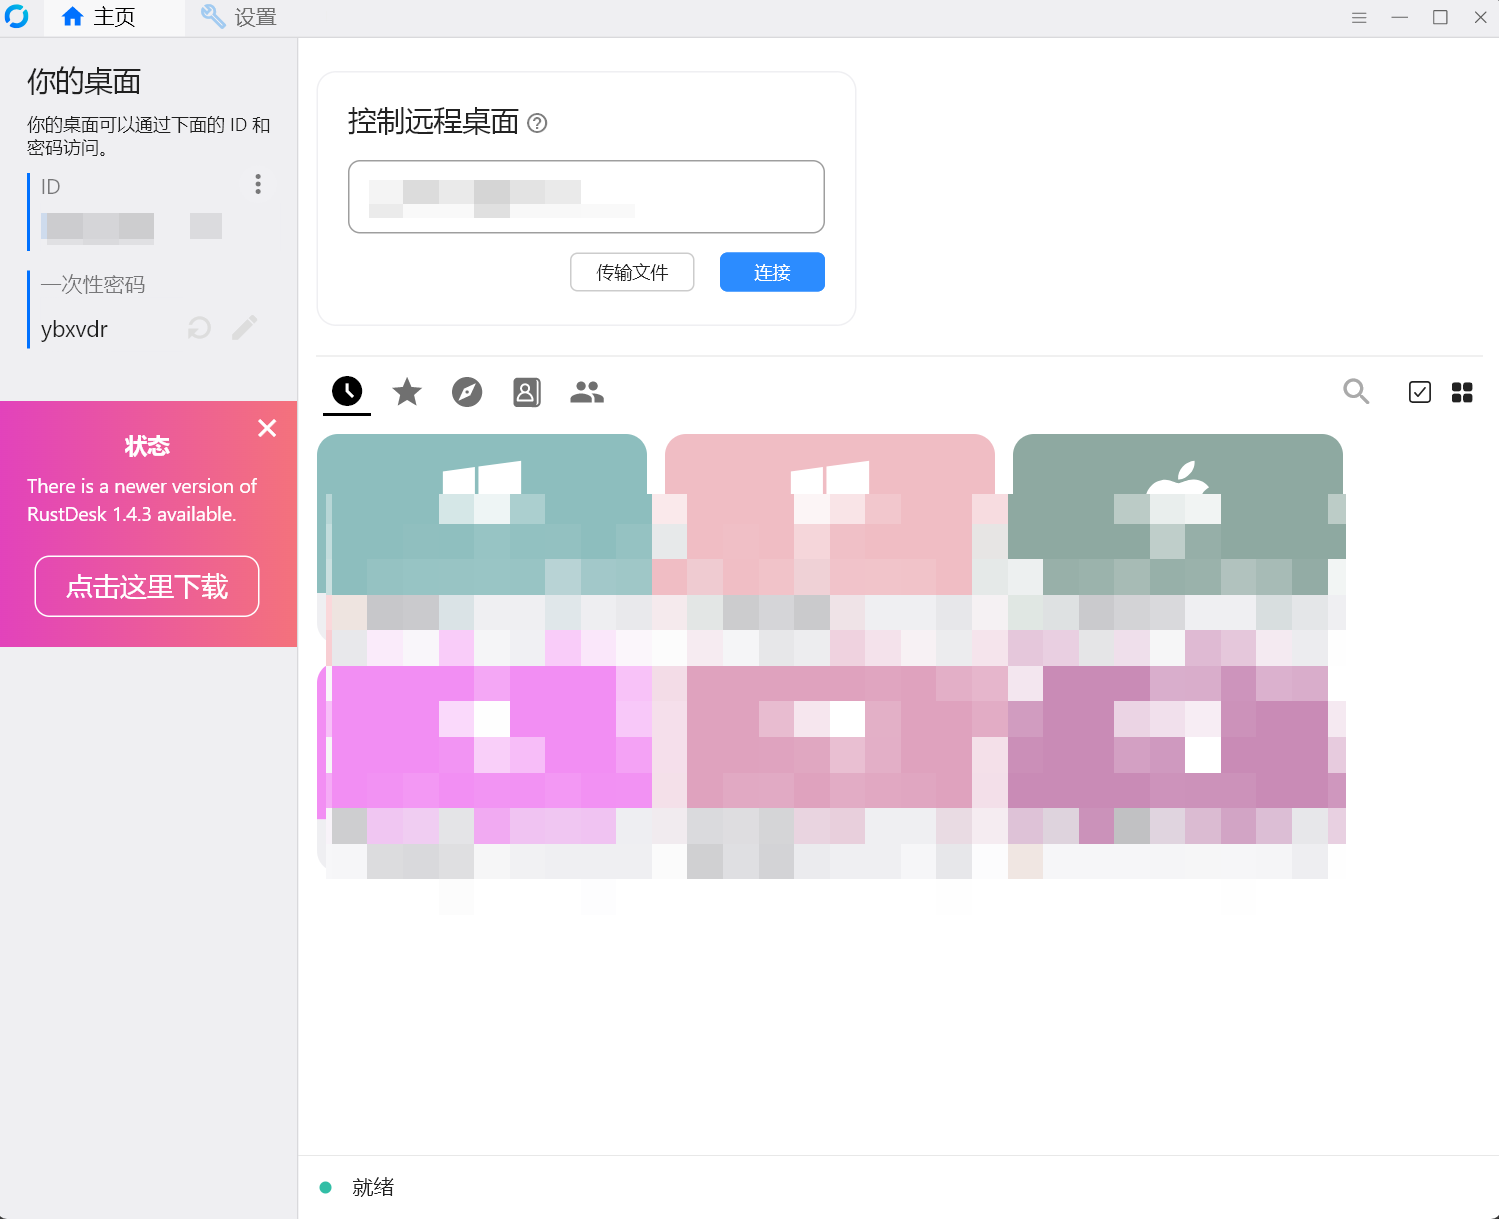Open the ID three-dot options menu
The width and height of the screenshot is (1499, 1219).
click(x=258, y=184)
